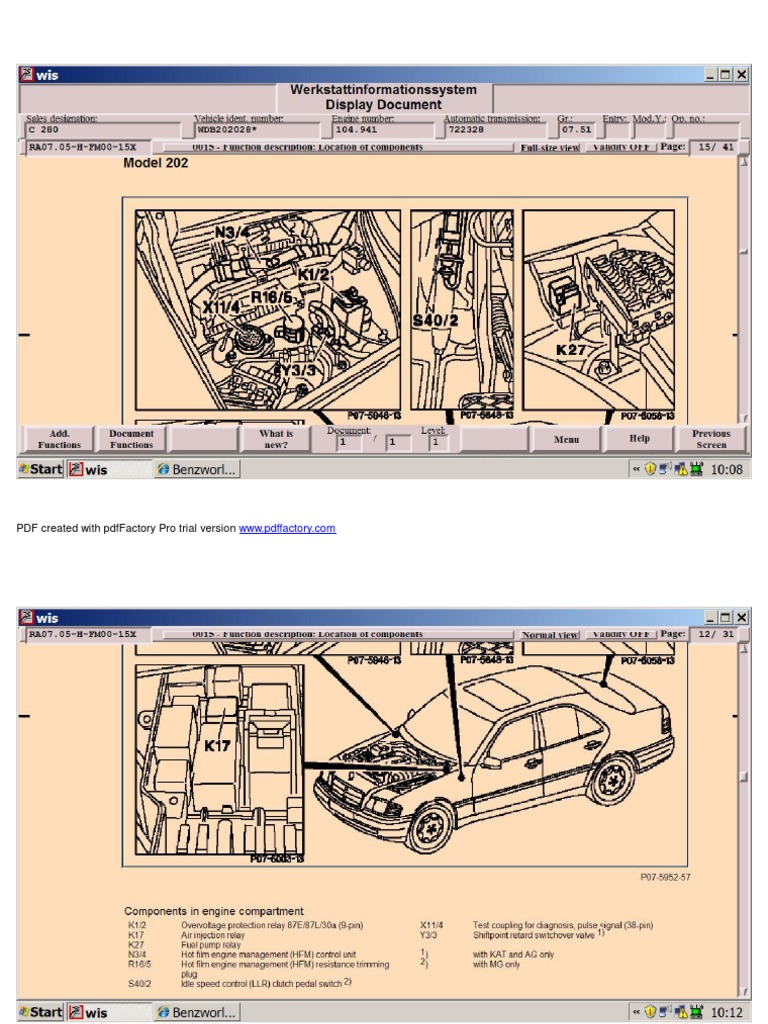The height and width of the screenshot is (1024, 768).
Task: Open Start menu on the 10:12 taskbar
Action: pos(40,1012)
